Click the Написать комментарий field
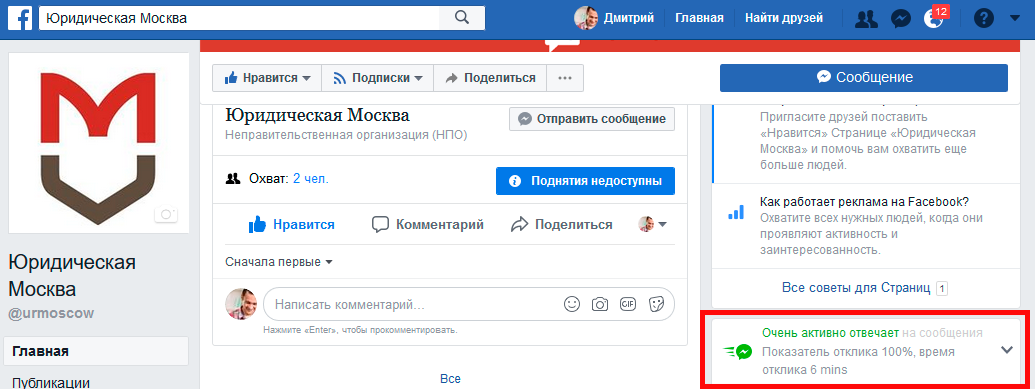This screenshot has height=389, width=1035. pyautogui.click(x=409, y=304)
